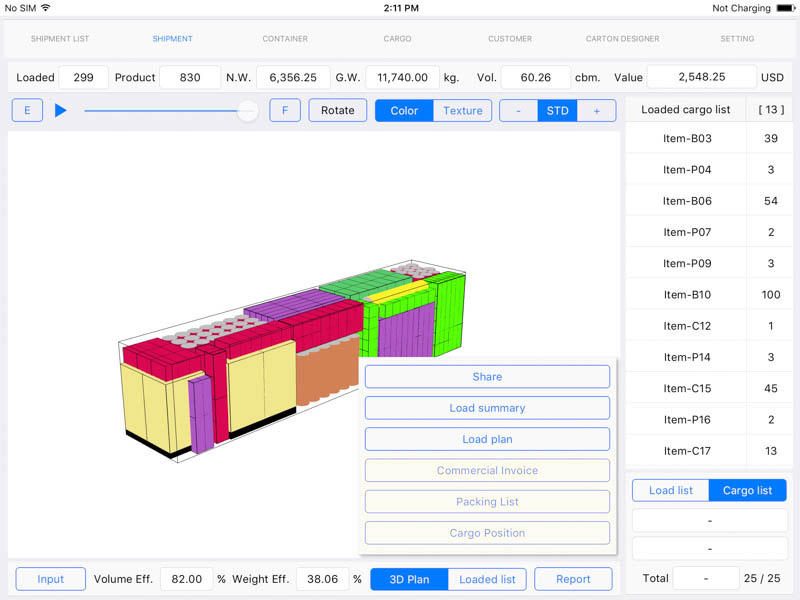The height and width of the screenshot is (600, 800).
Task: Choose Share from the report menu
Action: (487, 377)
